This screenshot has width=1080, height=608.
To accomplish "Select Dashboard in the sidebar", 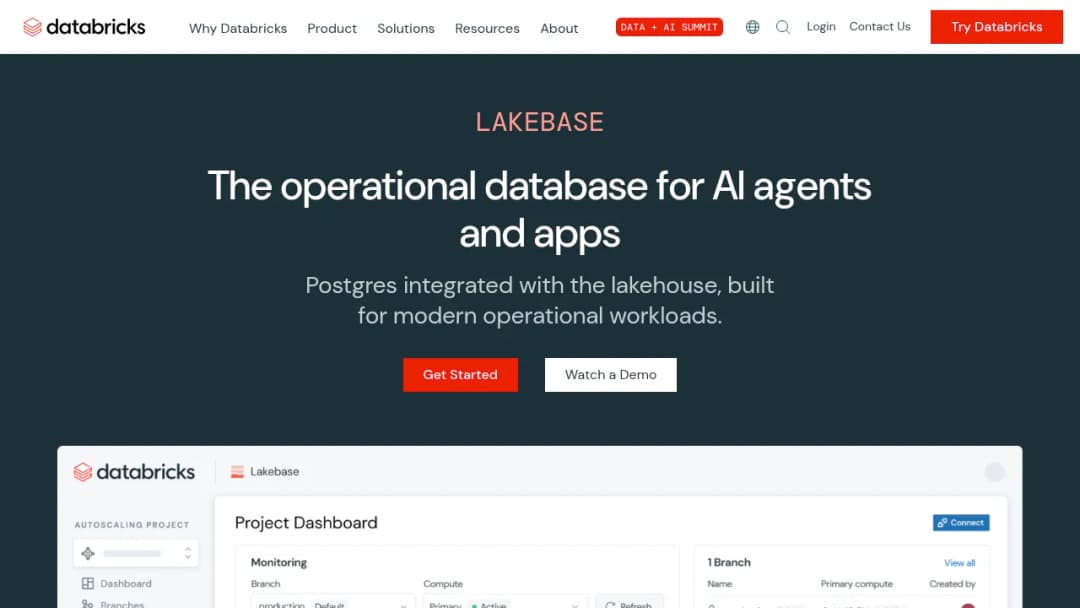I will (116, 583).
